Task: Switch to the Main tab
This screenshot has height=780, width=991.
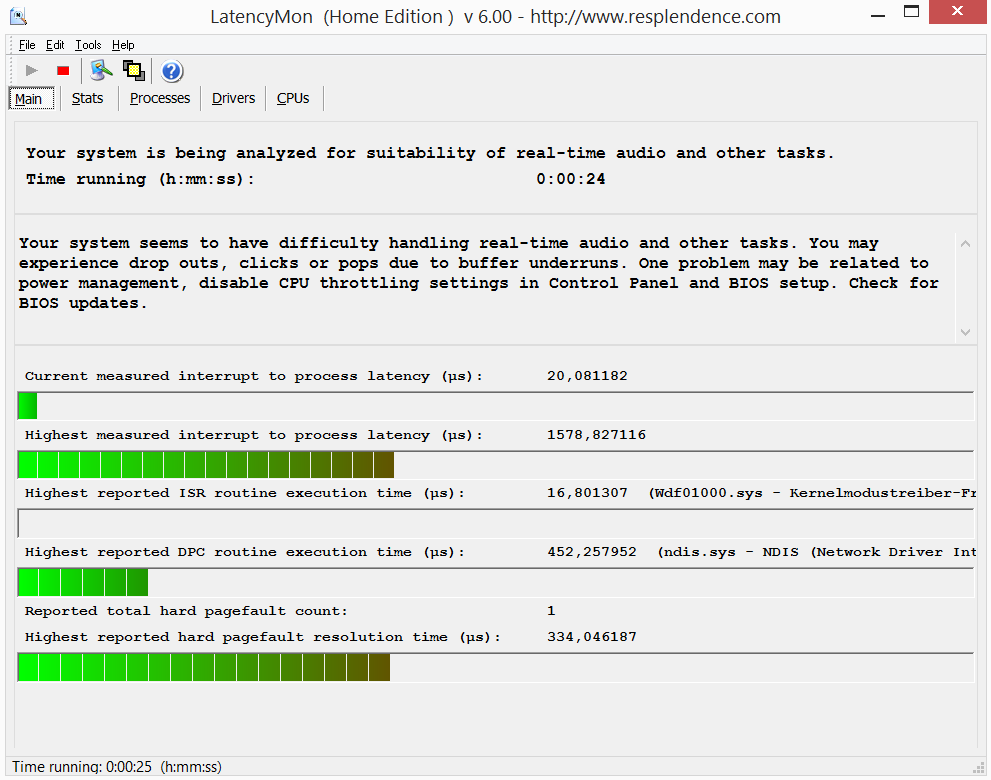Action: [x=32, y=99]
